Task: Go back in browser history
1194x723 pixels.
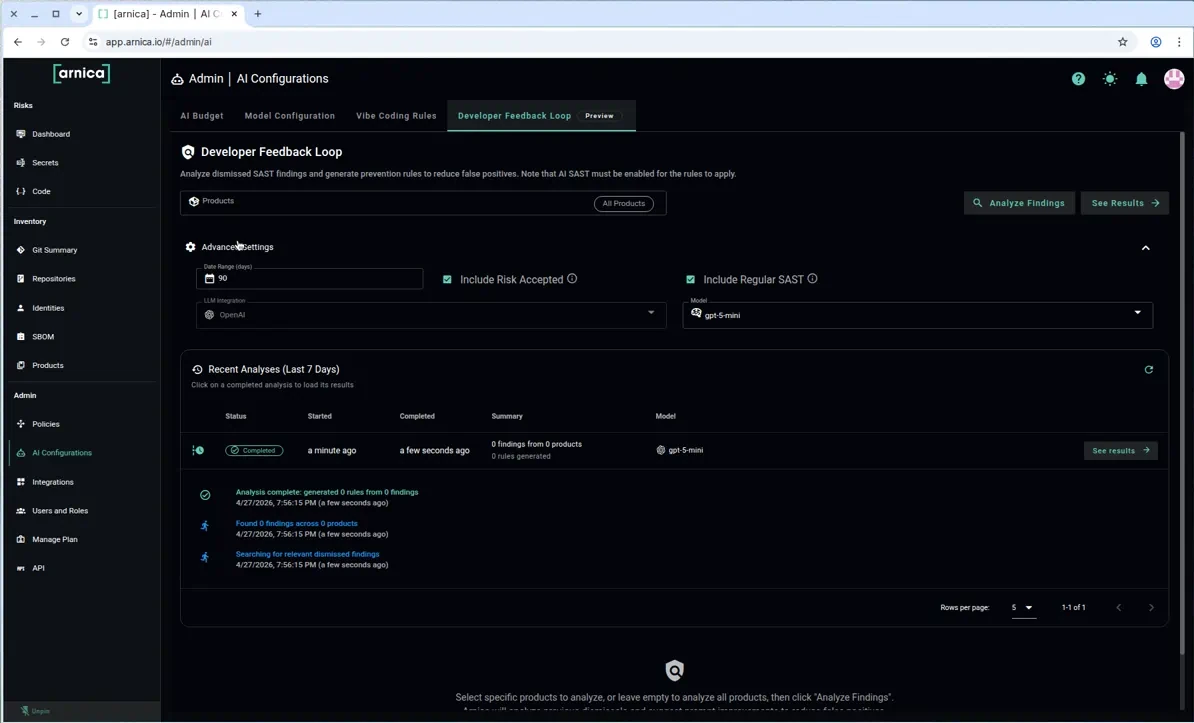Action: pyautogui.click(x=18, y=42)
